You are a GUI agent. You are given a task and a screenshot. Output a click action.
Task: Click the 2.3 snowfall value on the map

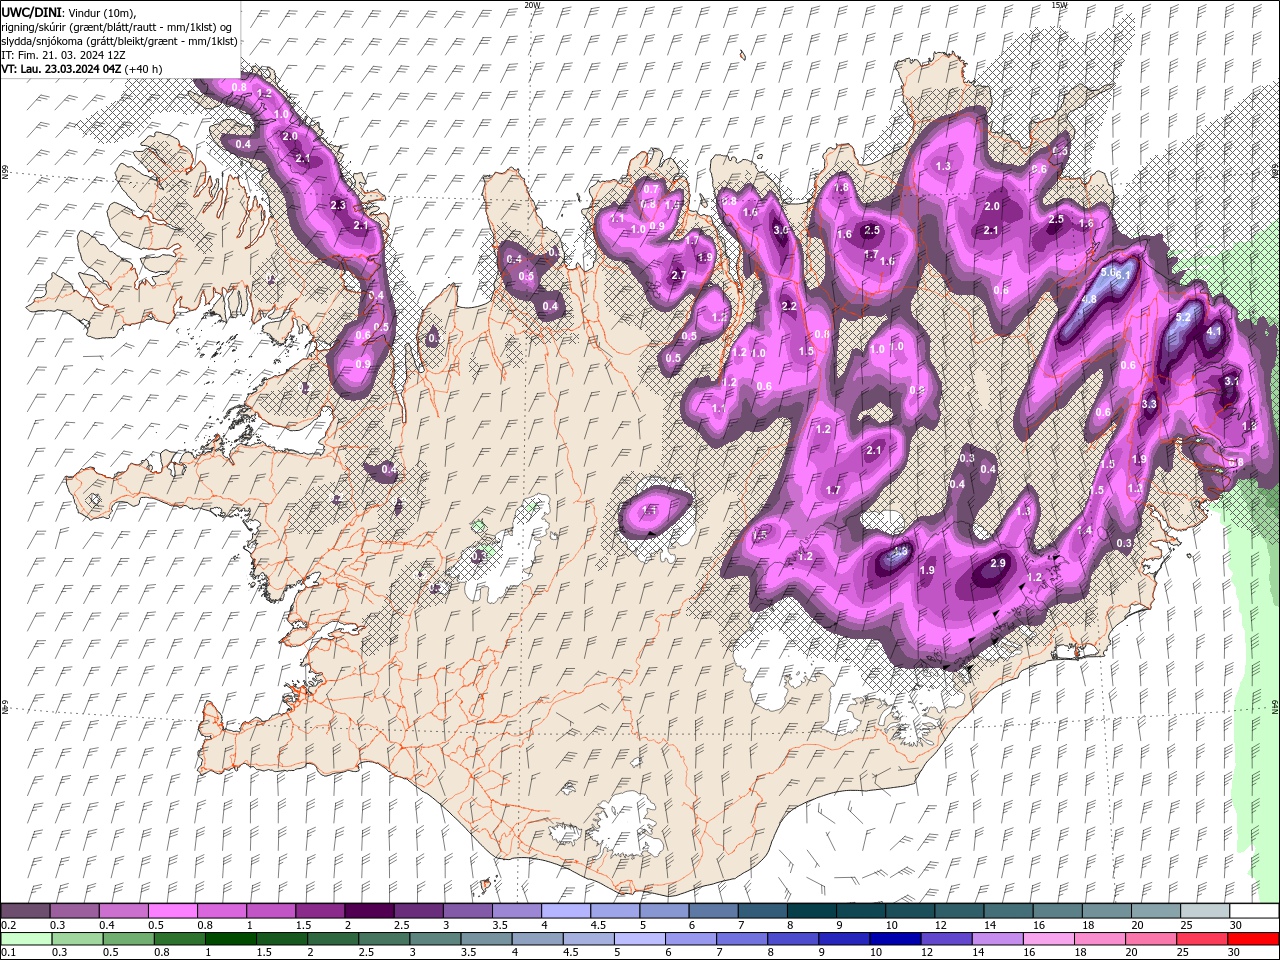337,205
